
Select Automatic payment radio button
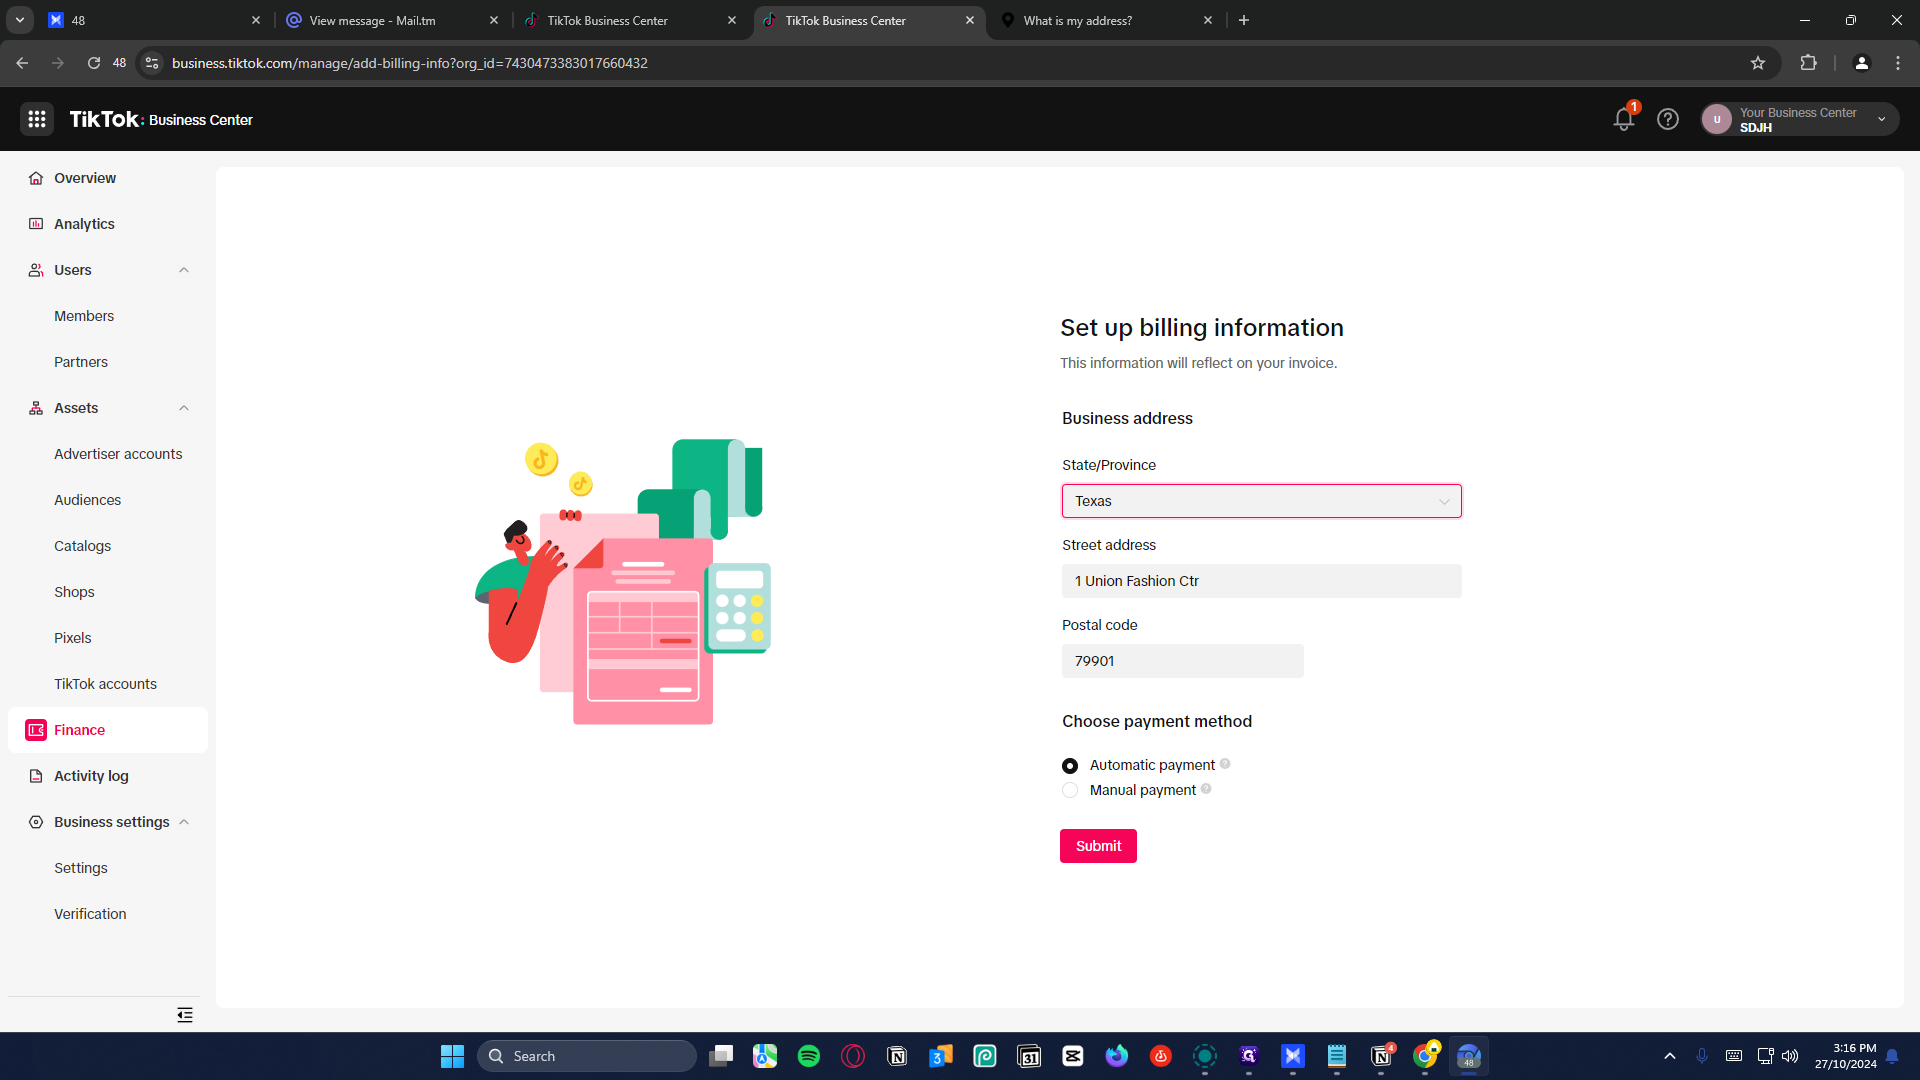(1070, 766)
